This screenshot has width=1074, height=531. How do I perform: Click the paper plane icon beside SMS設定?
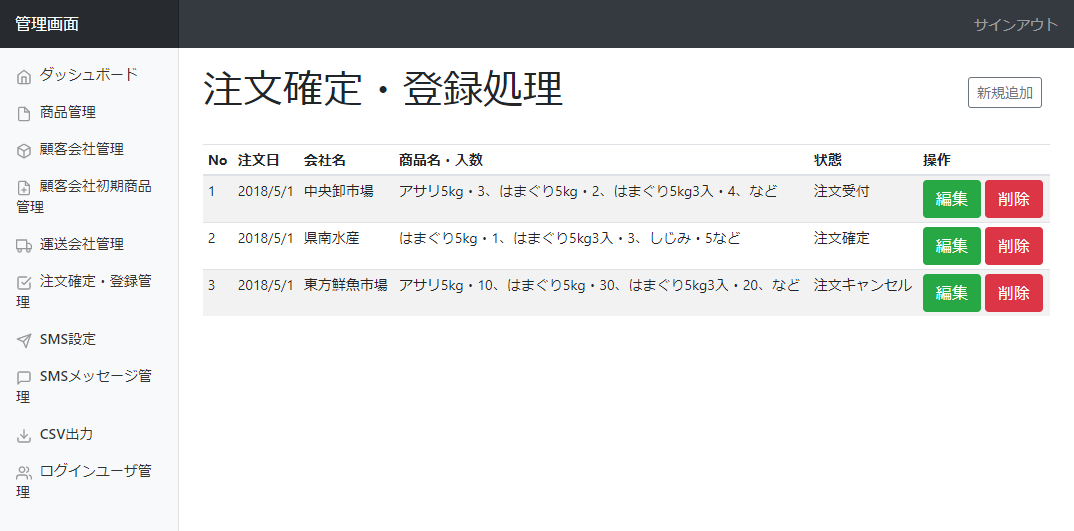24,340
